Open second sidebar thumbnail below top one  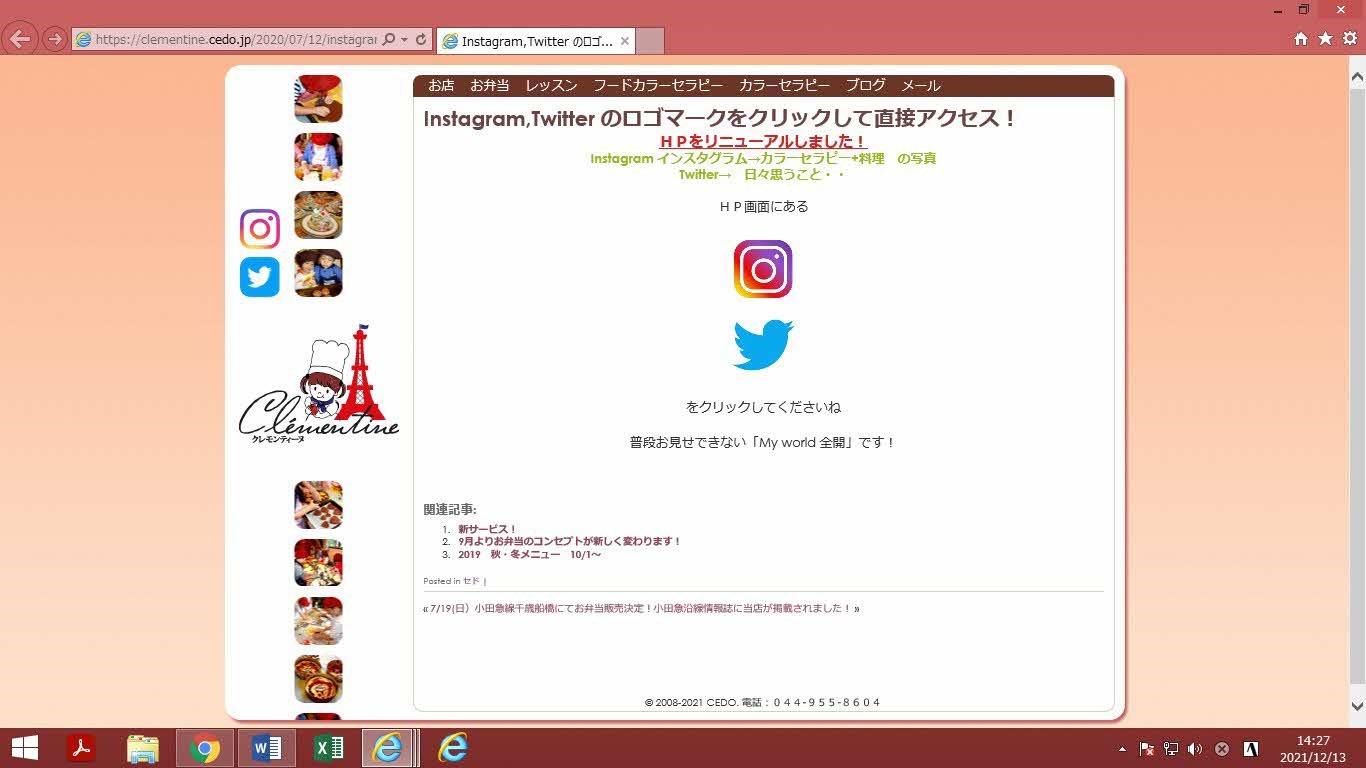click(318, 157)
